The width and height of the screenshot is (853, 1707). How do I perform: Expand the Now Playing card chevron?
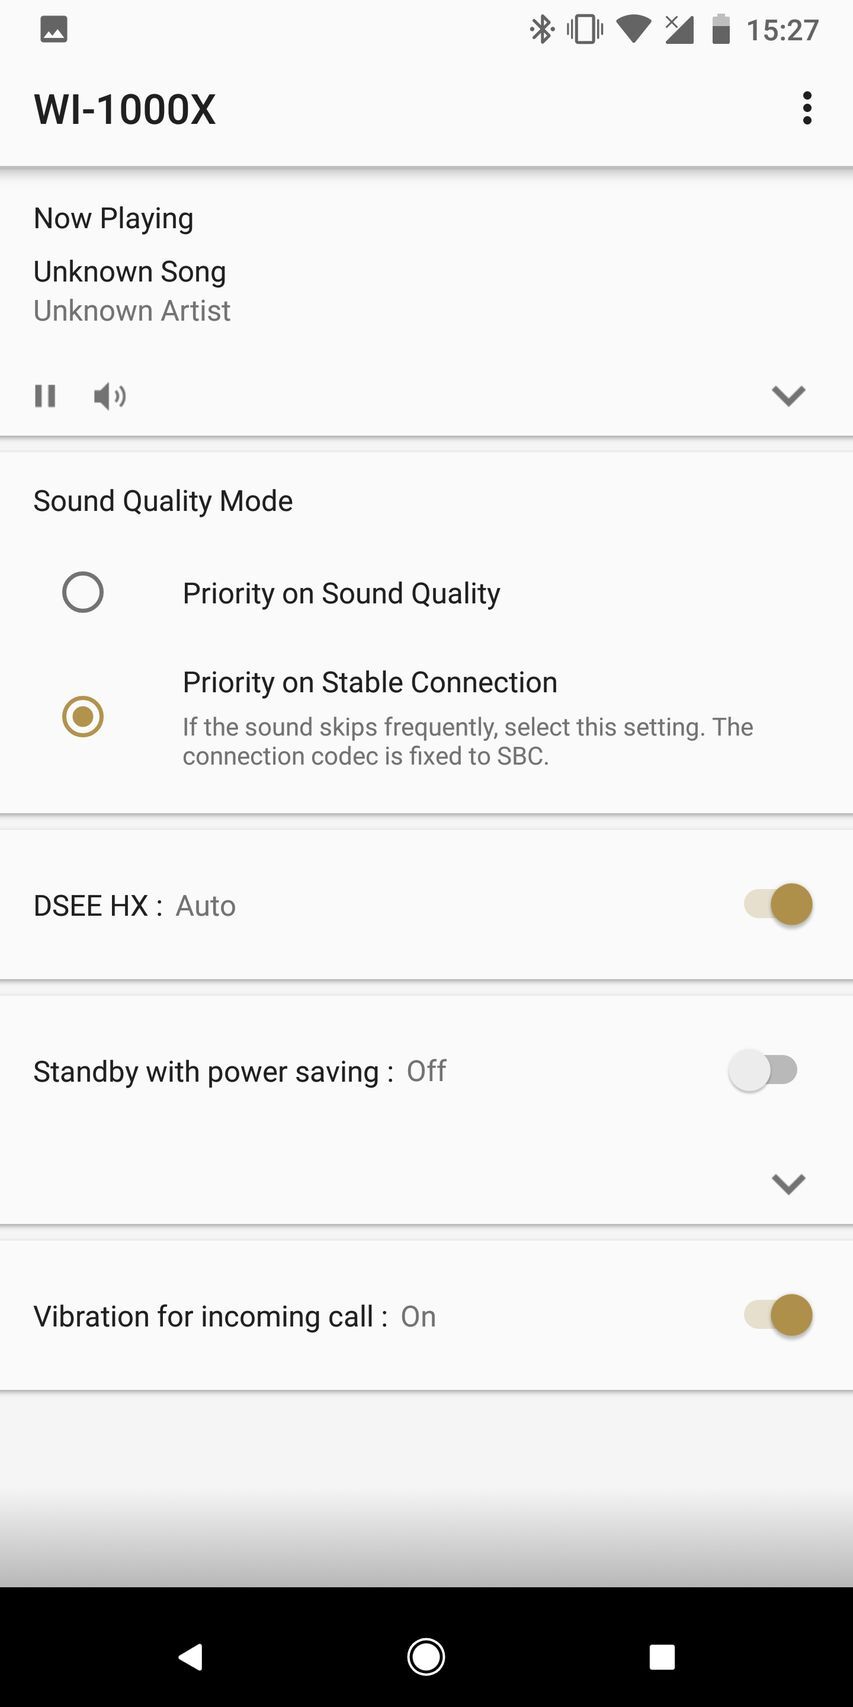click(788, 396)
